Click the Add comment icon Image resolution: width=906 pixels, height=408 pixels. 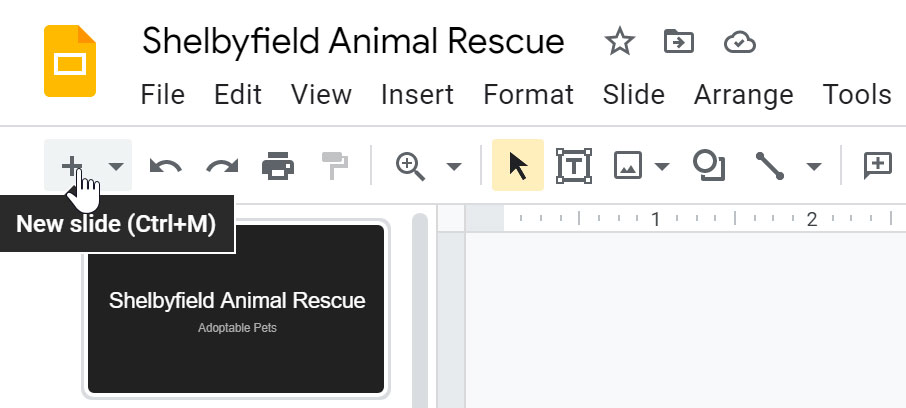click(877, 166)
